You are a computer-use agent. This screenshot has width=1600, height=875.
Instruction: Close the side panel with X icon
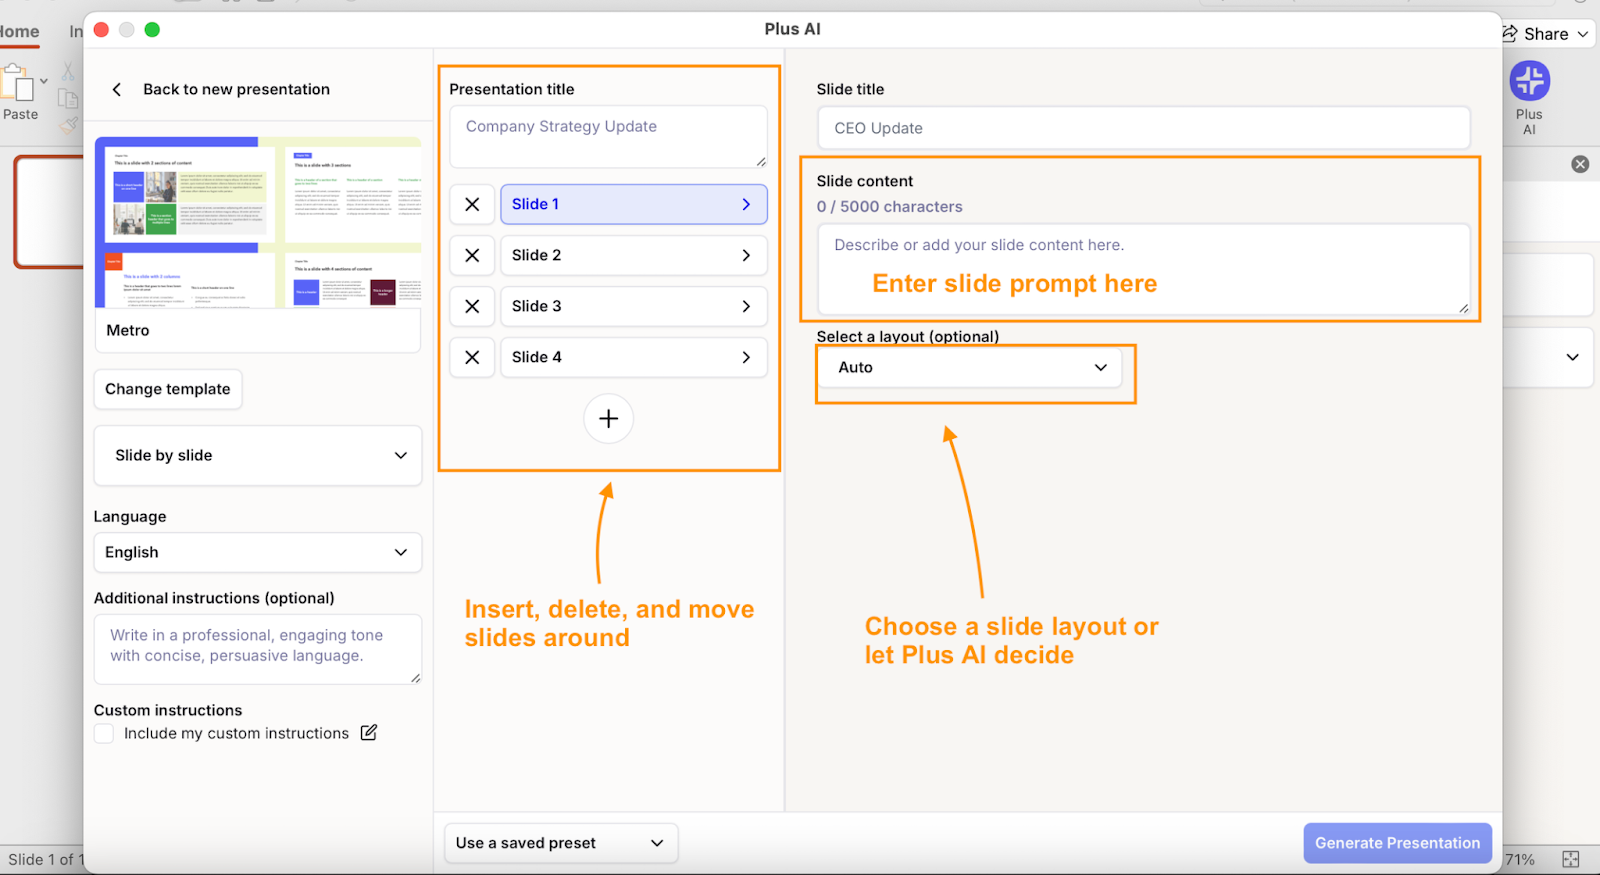[1580, 164]
